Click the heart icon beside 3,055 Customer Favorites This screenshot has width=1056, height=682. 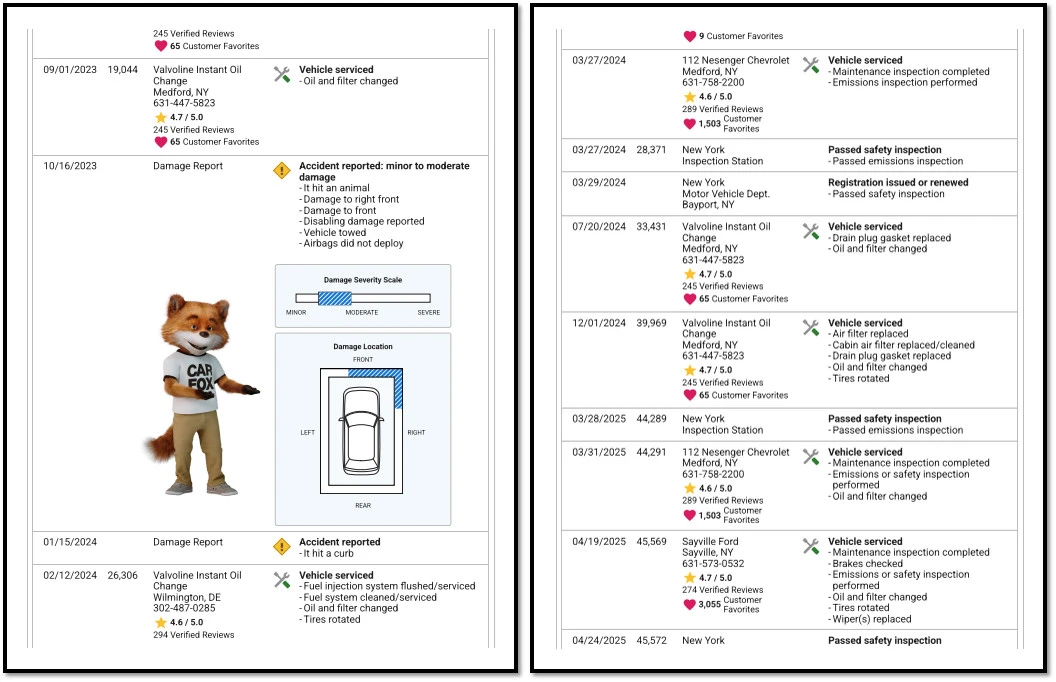690,605
